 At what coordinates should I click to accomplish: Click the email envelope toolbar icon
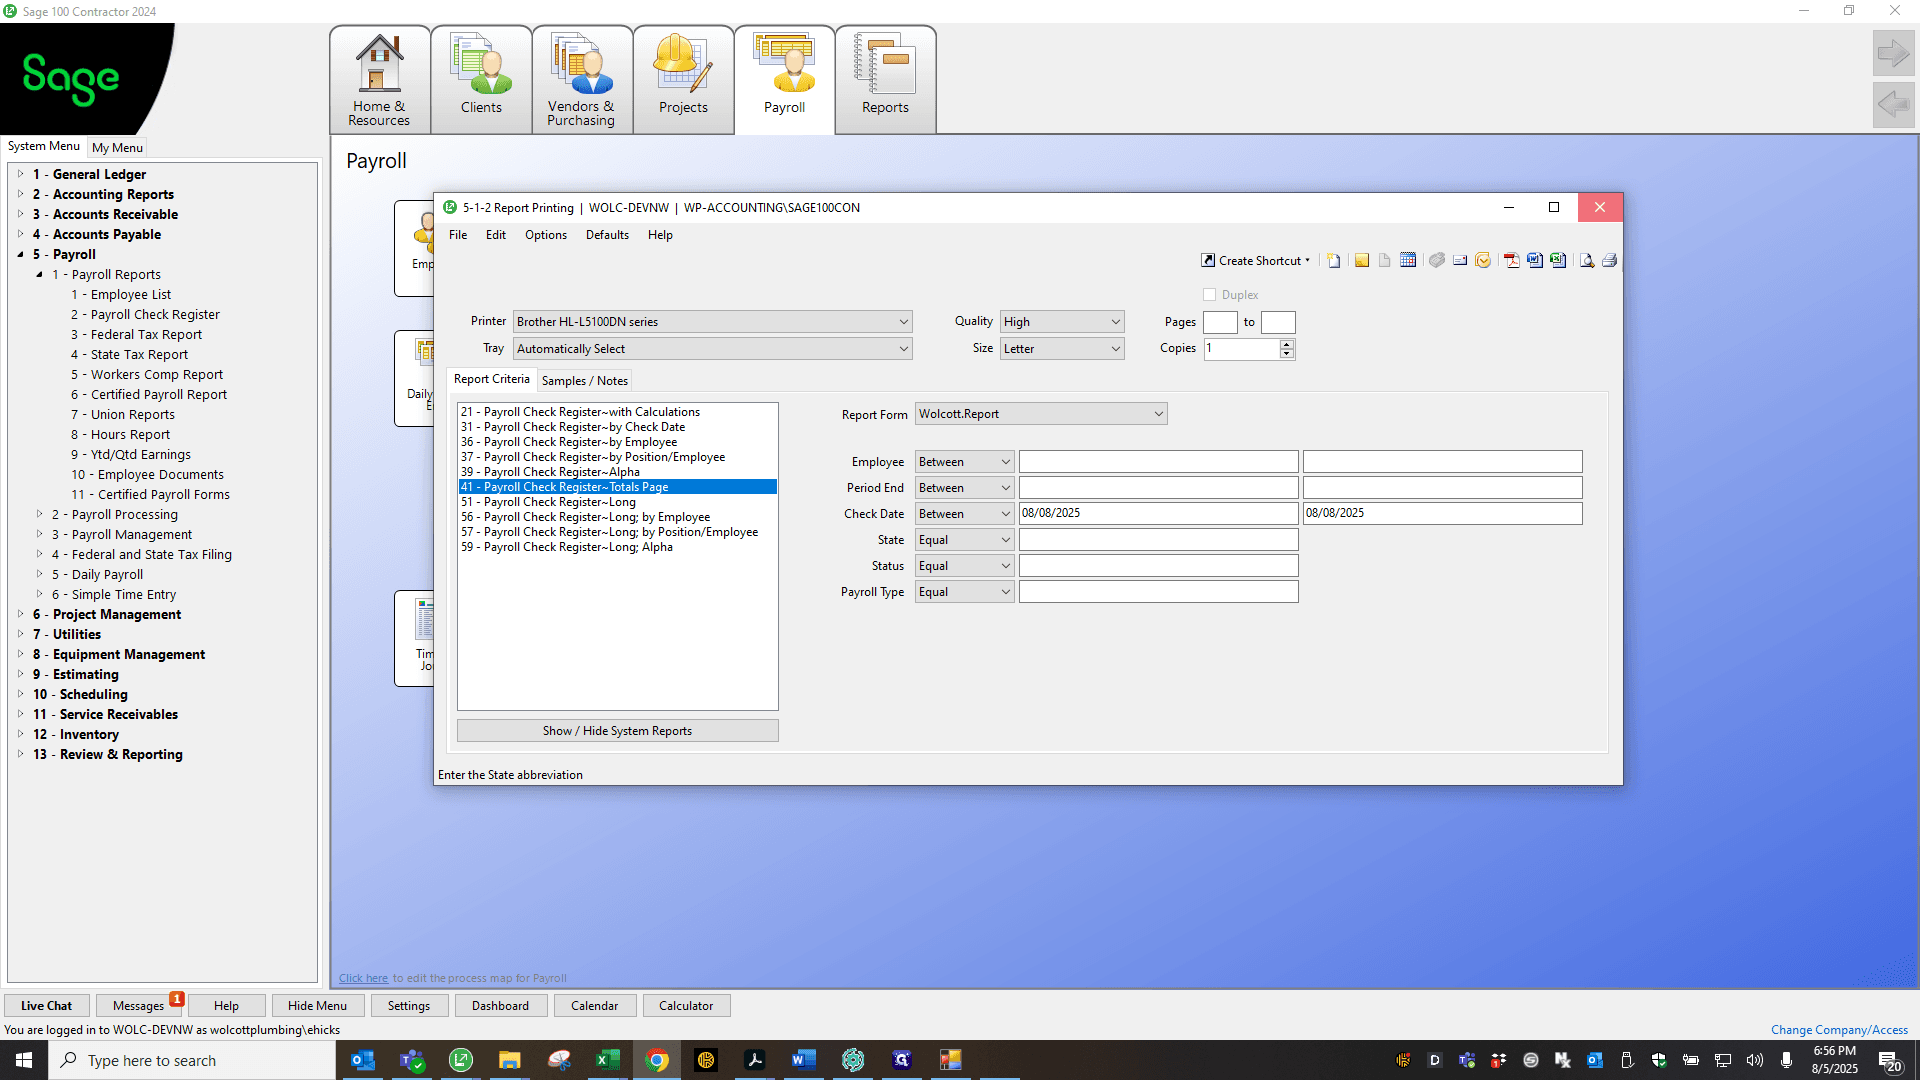(1460, 261)
